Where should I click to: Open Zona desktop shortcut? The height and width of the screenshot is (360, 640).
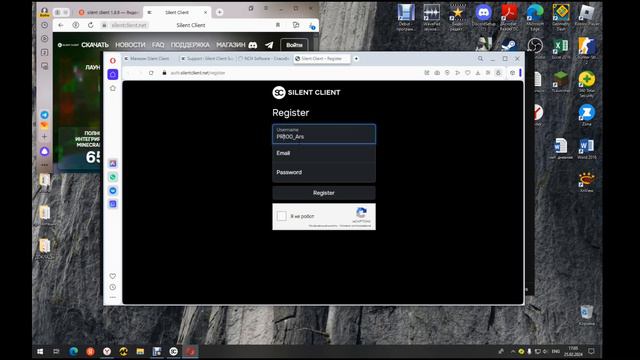coord(587,115)
